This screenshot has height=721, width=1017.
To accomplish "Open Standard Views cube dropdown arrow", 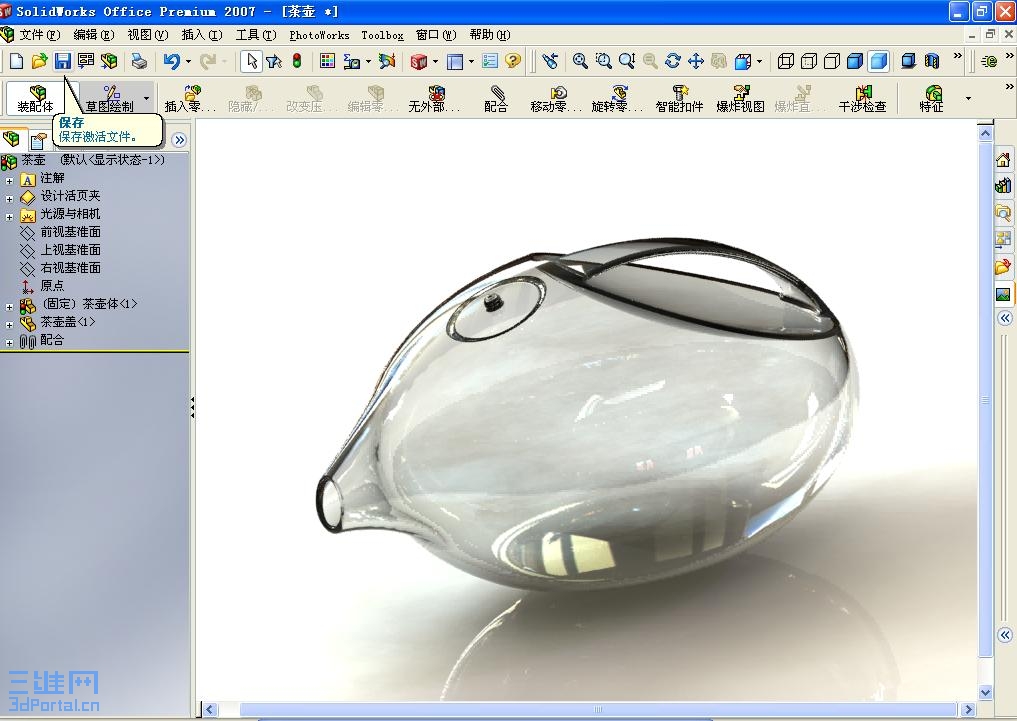I will tap(759, 62).
